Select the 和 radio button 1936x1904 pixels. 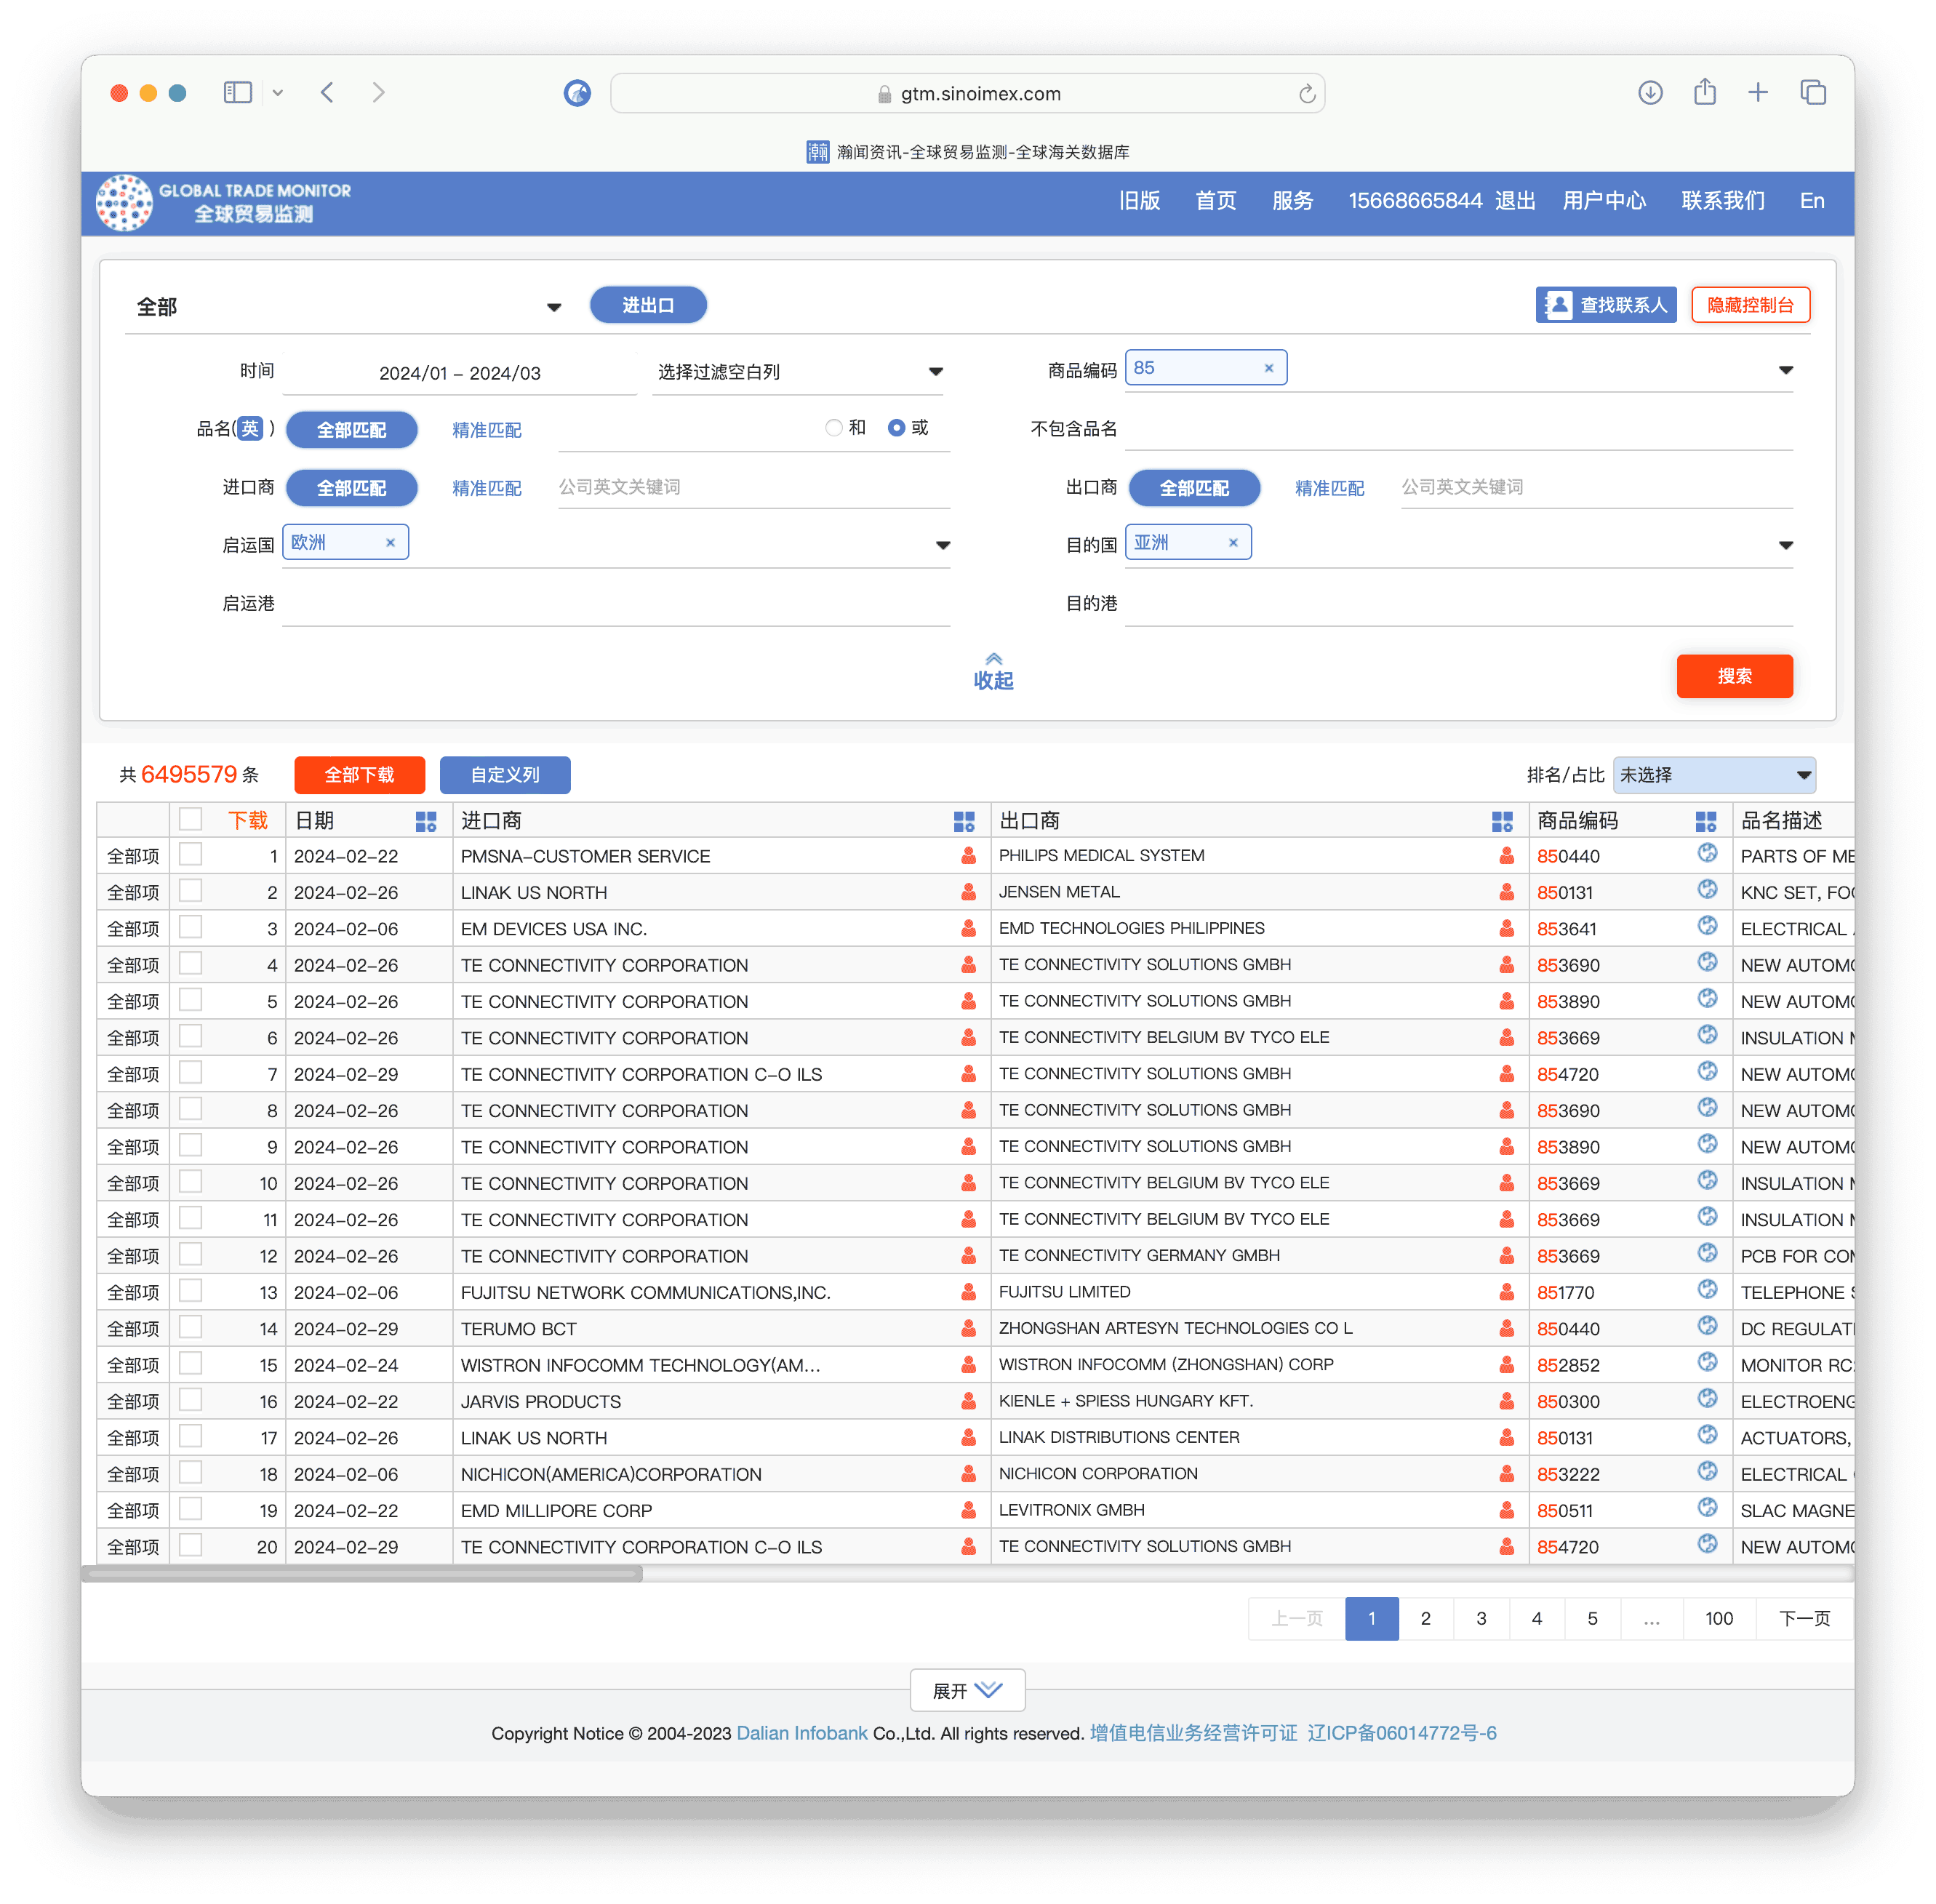pyautogui.click(x=833, y=428)
